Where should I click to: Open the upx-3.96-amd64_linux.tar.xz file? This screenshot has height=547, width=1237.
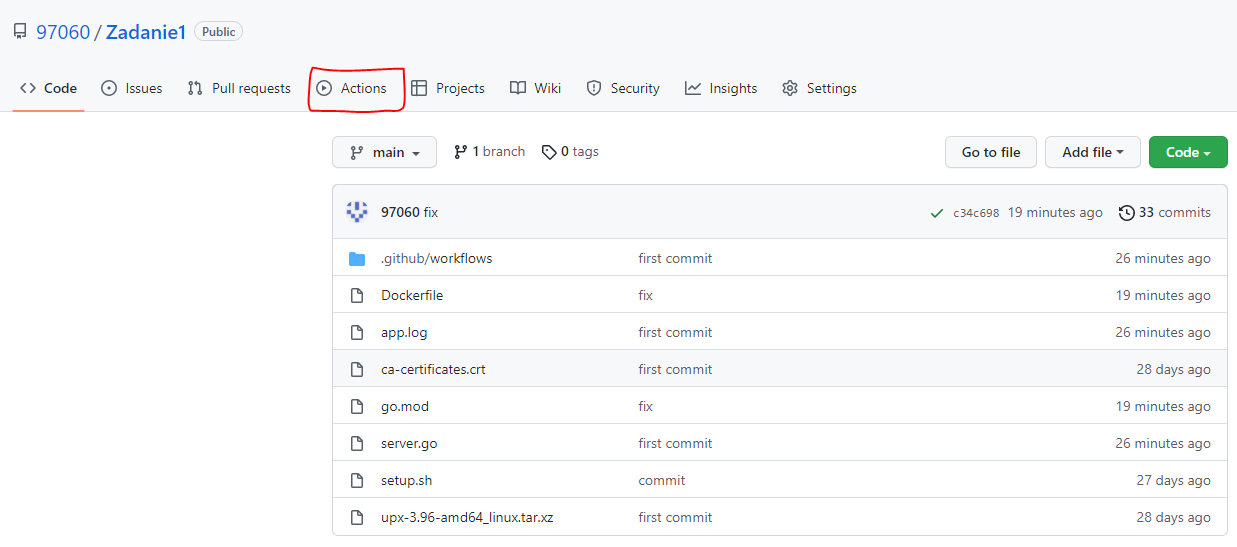point(467,518)
